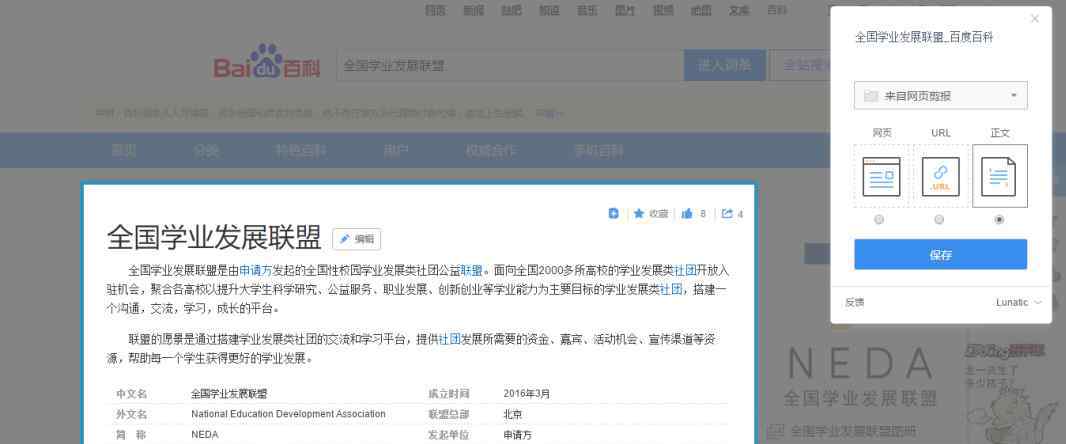
Task: Click 申请方 value in 发起单位 row
Action: [517, 434]
